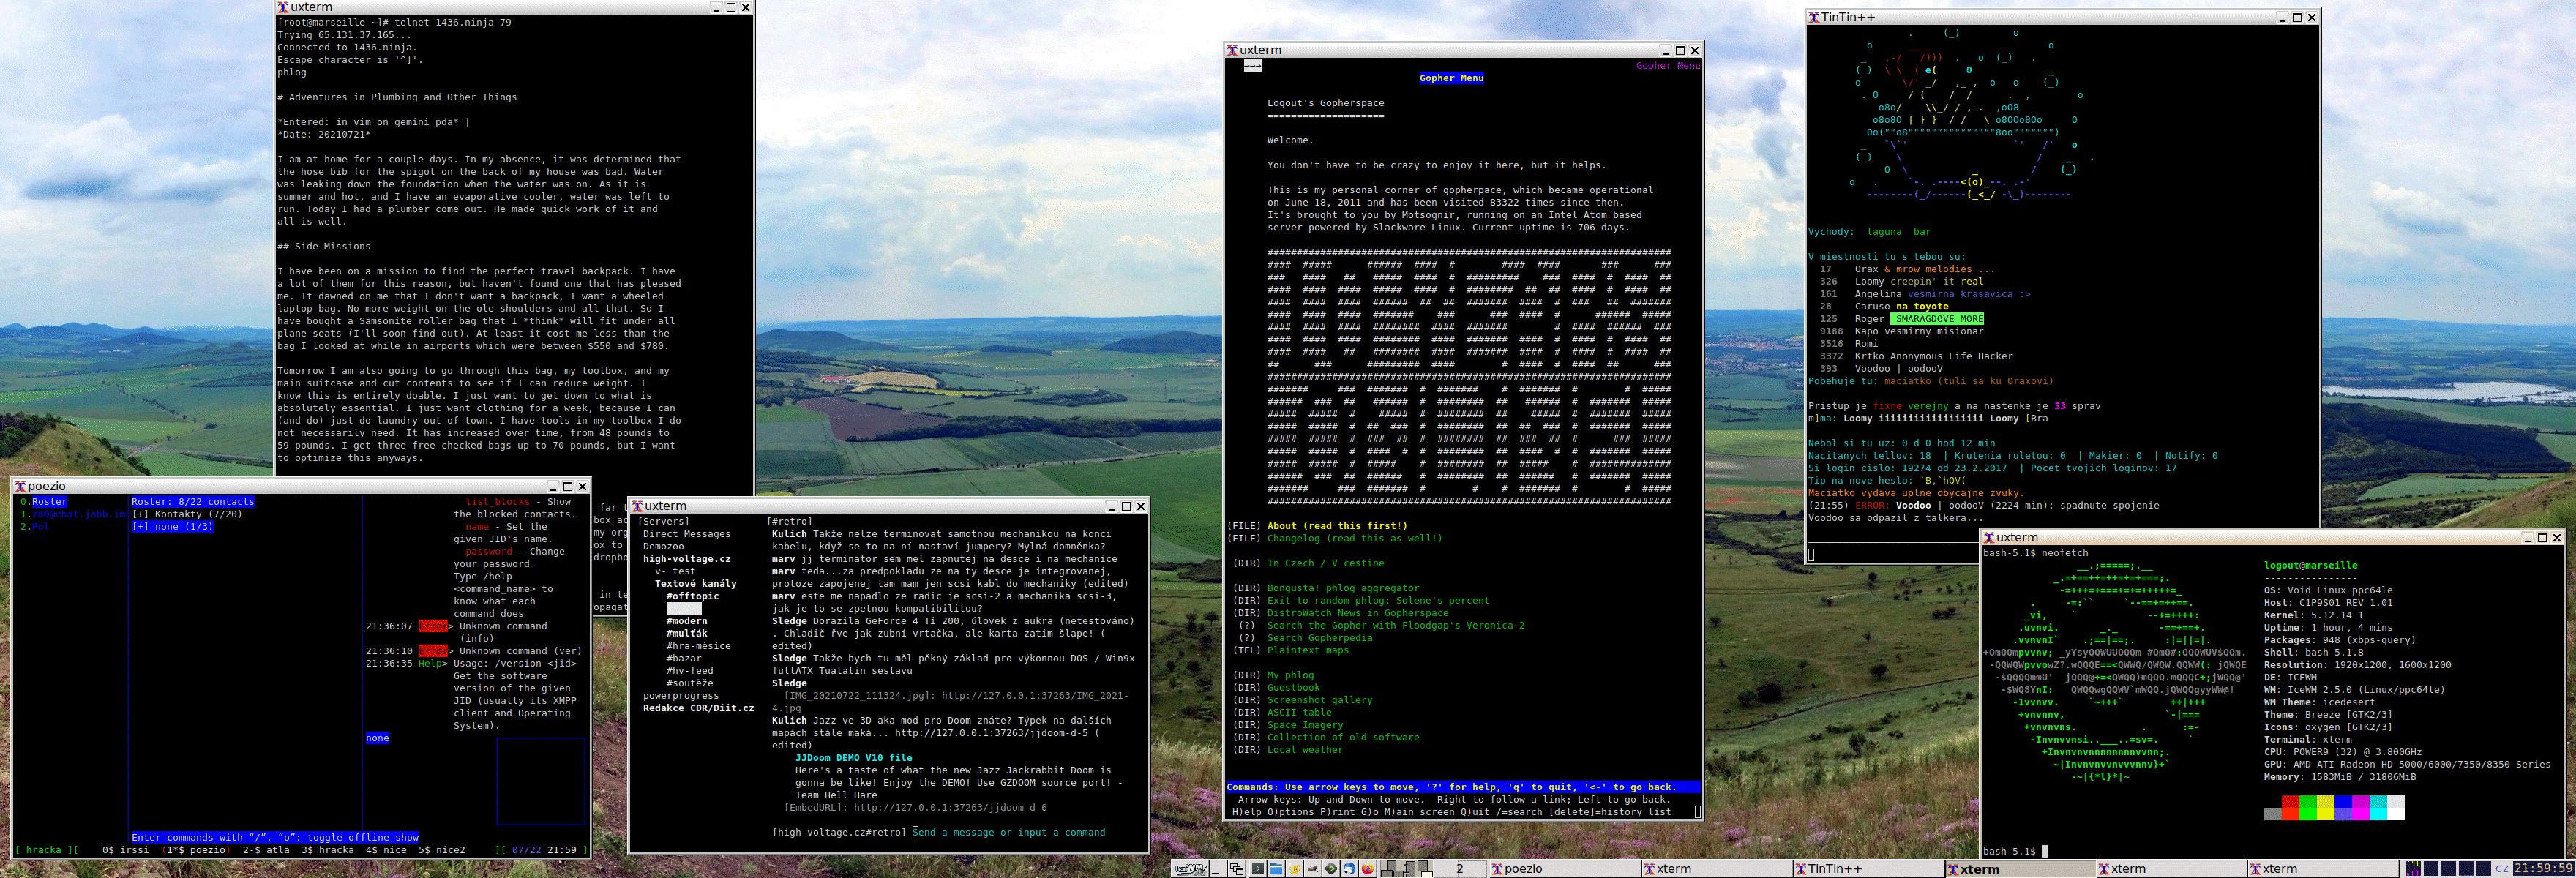Select #soutěže channel in chat sidebar

[690, 683]
